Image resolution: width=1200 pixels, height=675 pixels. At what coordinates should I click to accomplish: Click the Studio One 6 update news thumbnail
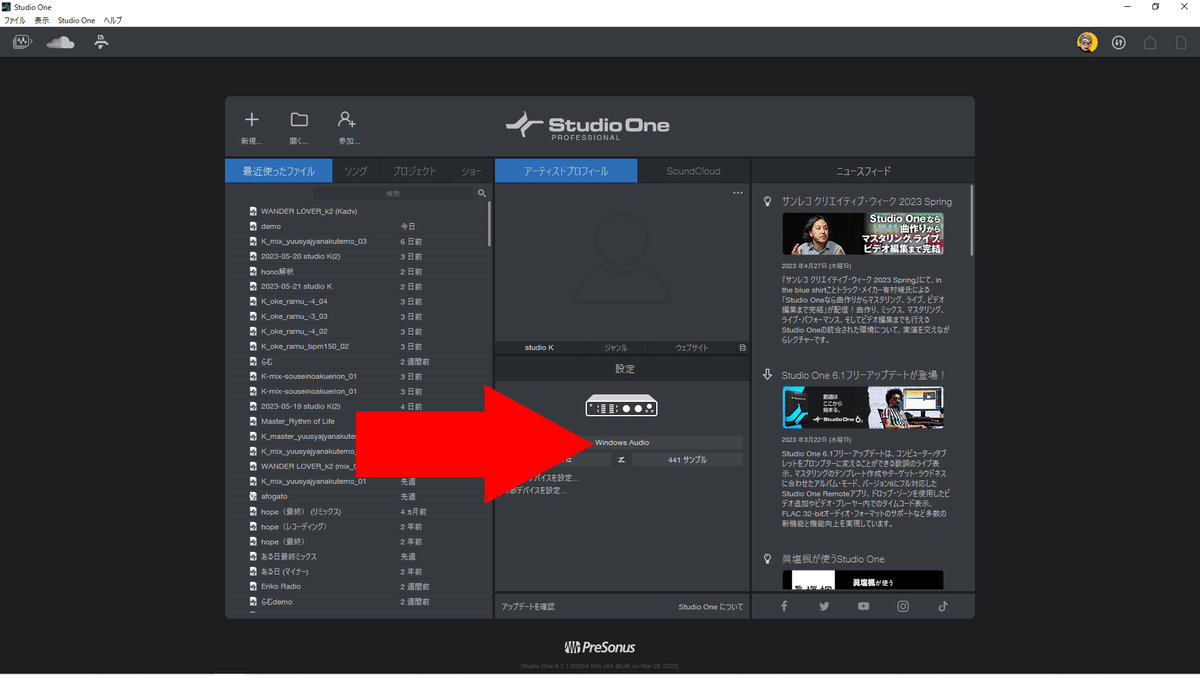point(863,407)
